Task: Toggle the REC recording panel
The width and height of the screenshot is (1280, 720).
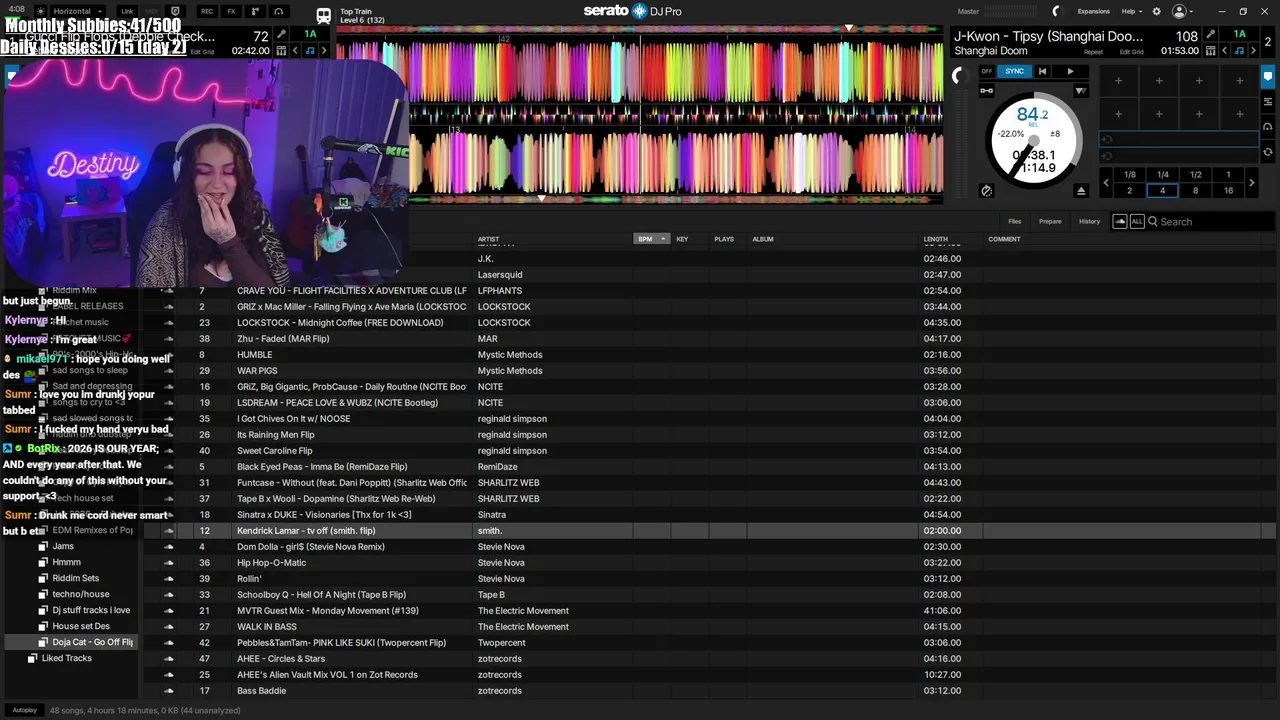Action: pos(207,11)
